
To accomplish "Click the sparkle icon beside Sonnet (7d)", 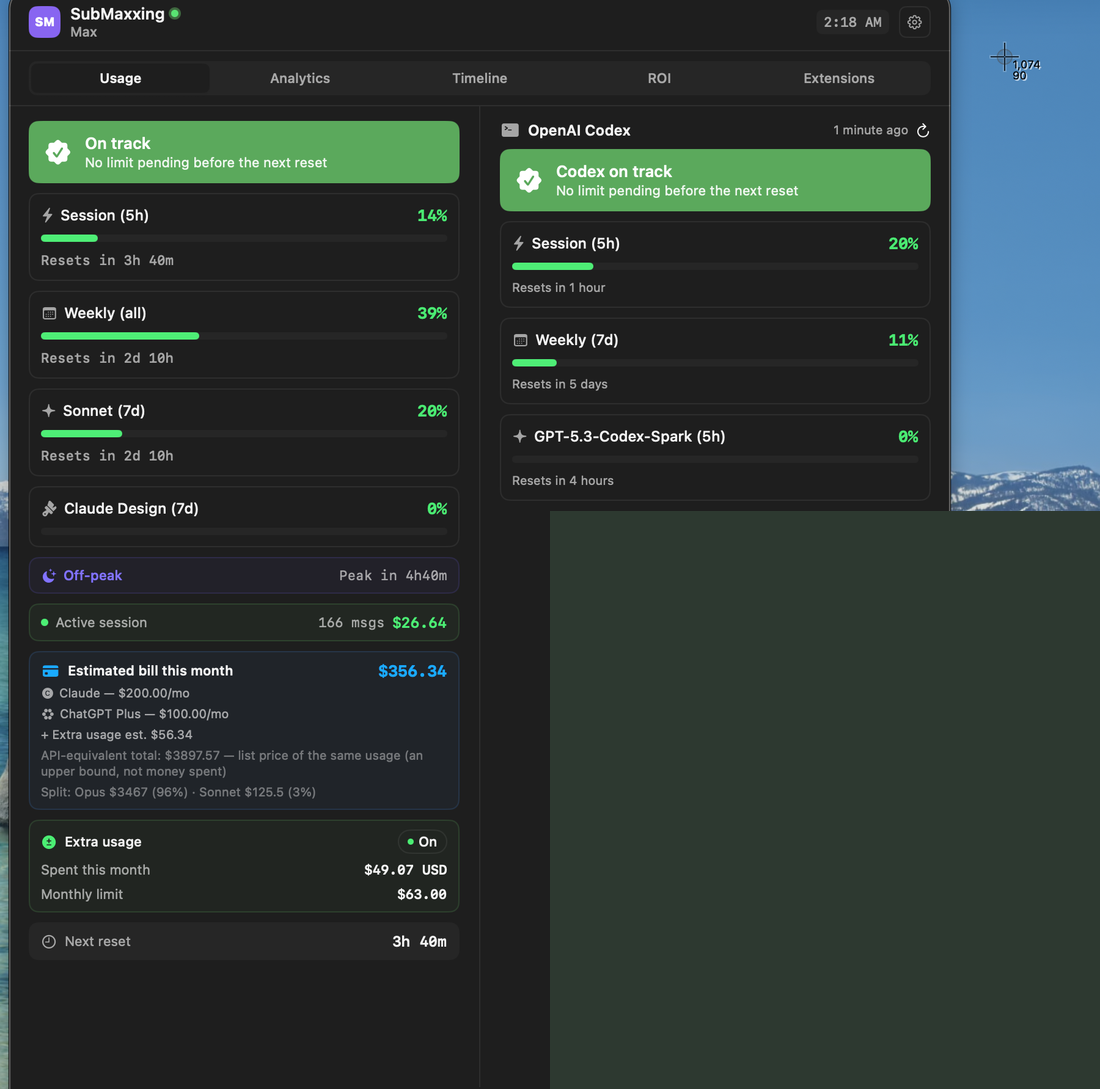I will [48, 411].
